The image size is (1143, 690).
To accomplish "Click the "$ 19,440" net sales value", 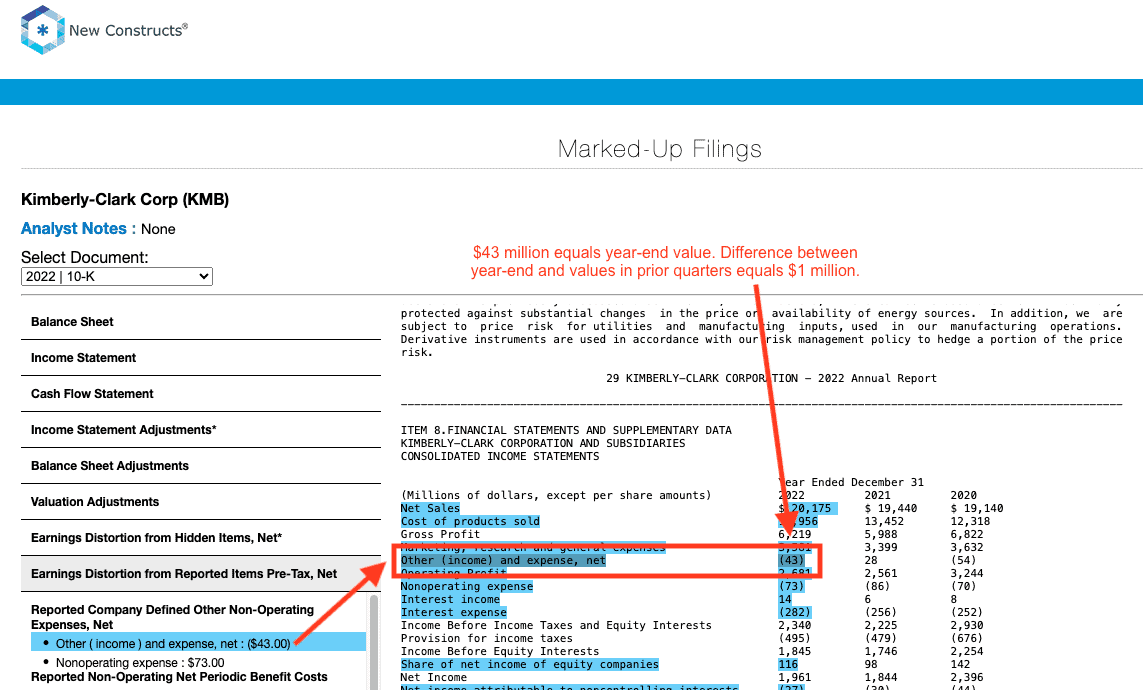I will (891, 509).
